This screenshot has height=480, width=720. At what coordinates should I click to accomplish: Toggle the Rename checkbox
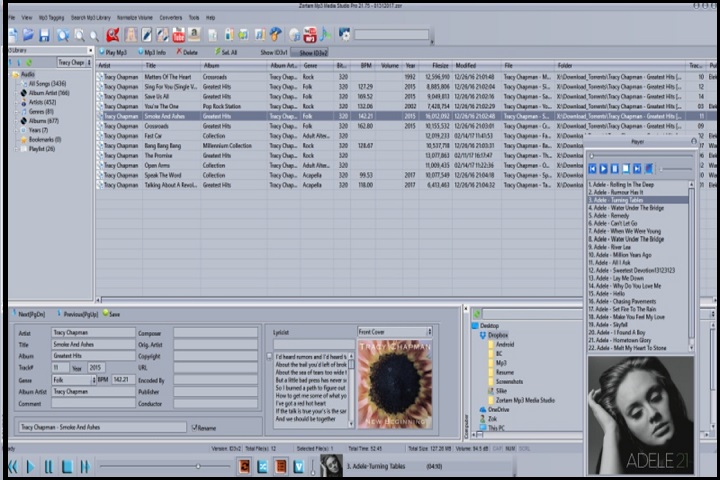pyautogui.click(x=195, y=427)
